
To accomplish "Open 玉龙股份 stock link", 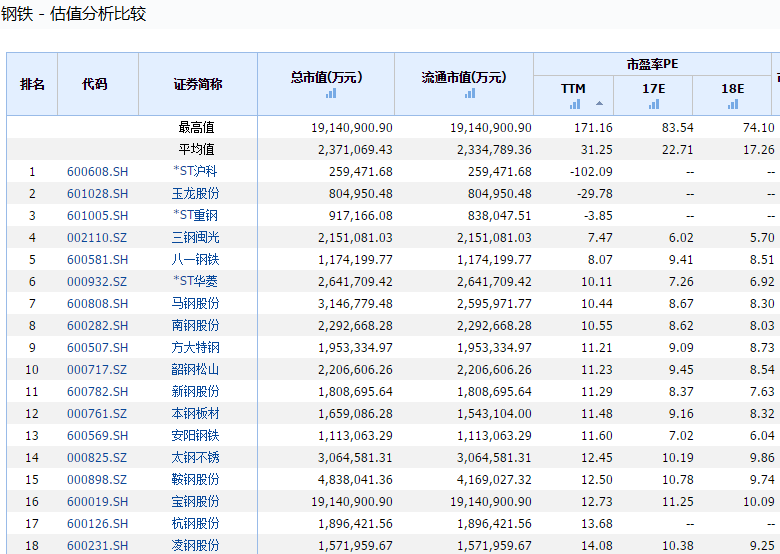I will 195,193.
